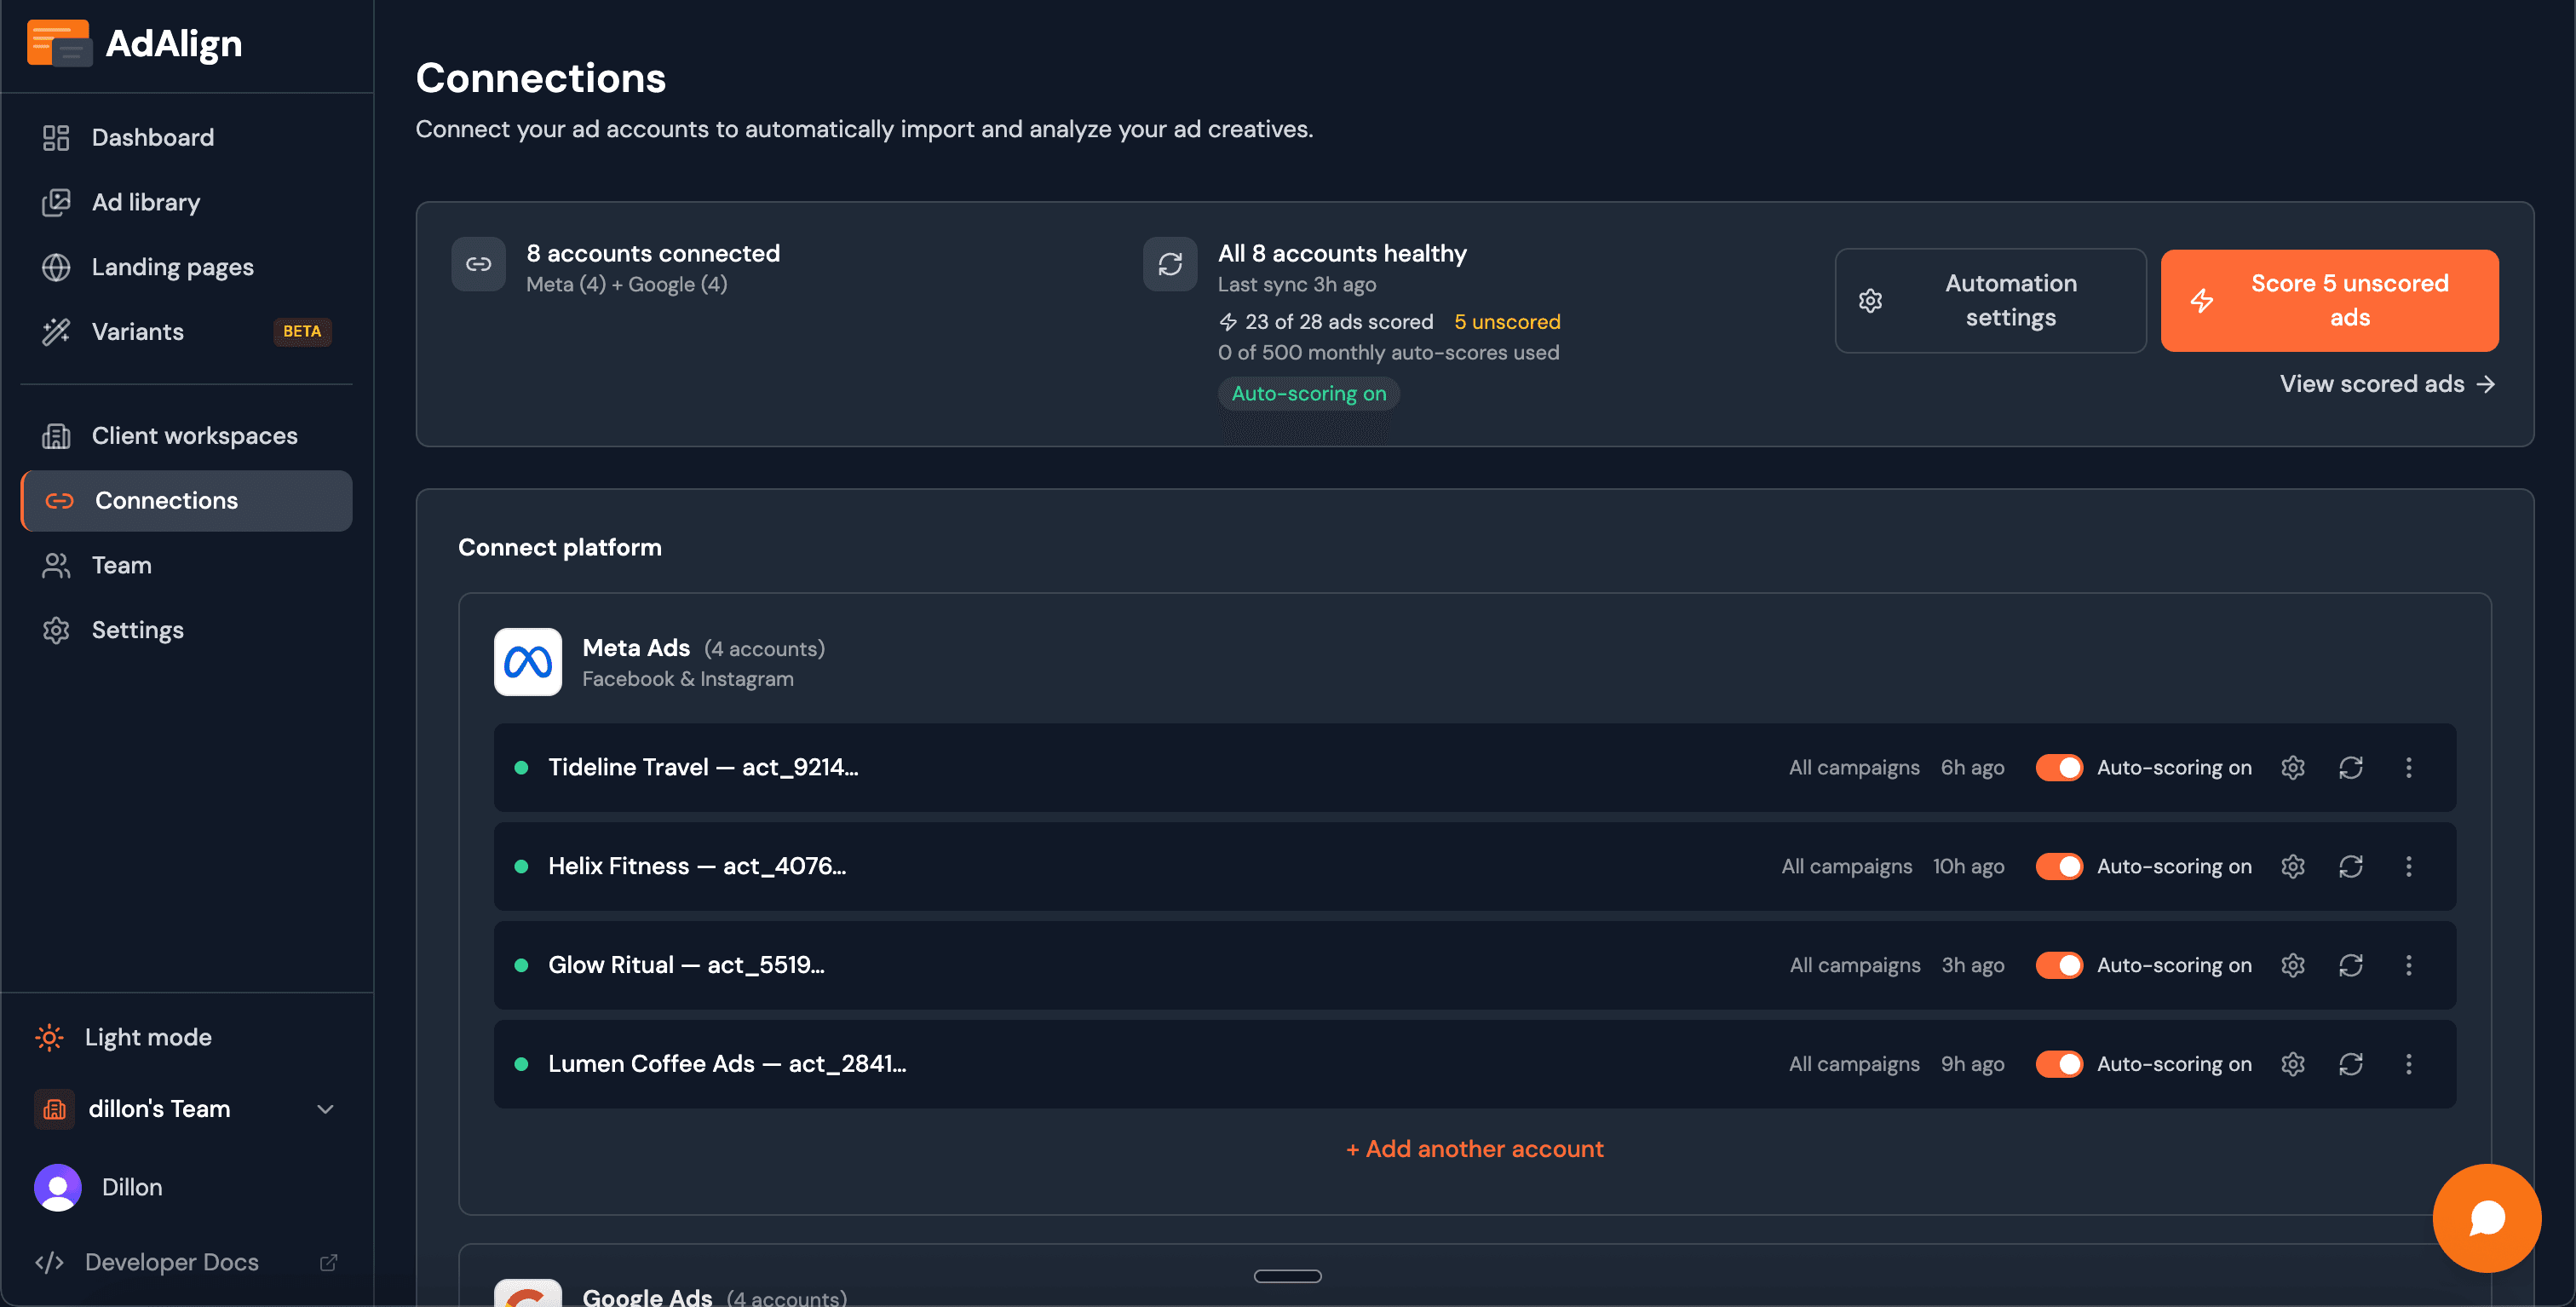This screenshot has height=1307, width=2576.
Task: Click the Auto-scoring on status badge
Action: coord(1308,393)
